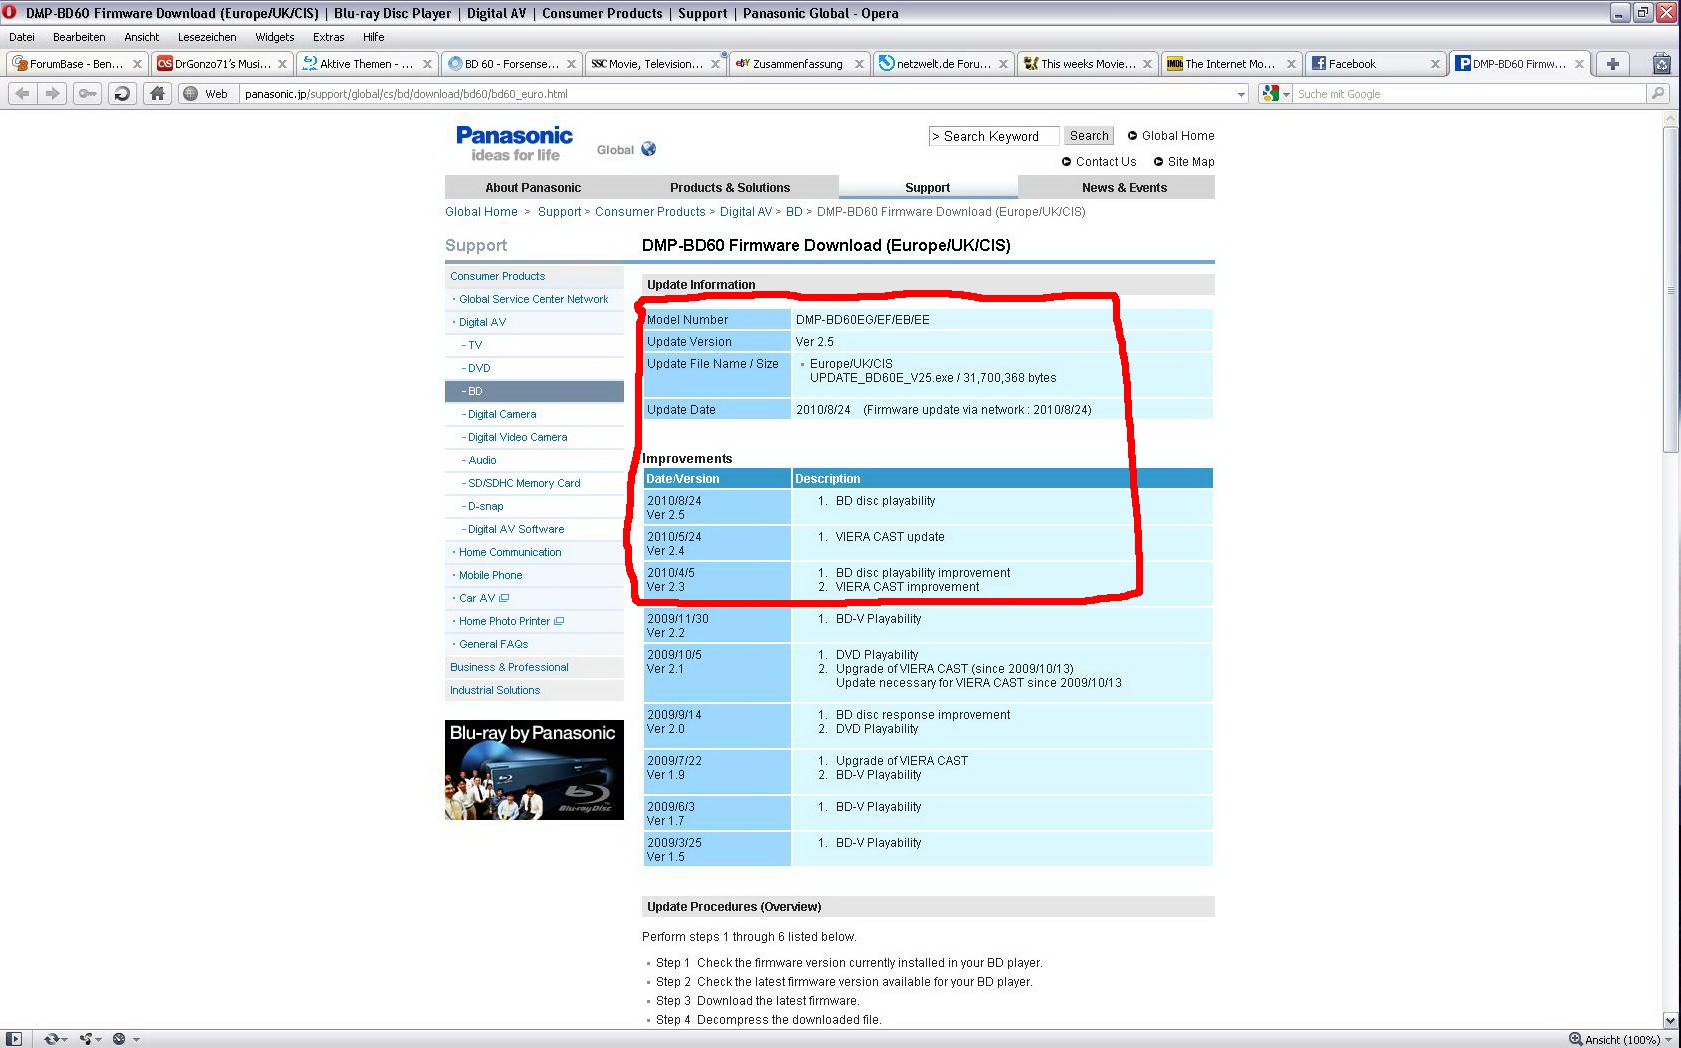
Task: Open the Ansicht menu
Action: pos(142,37)
